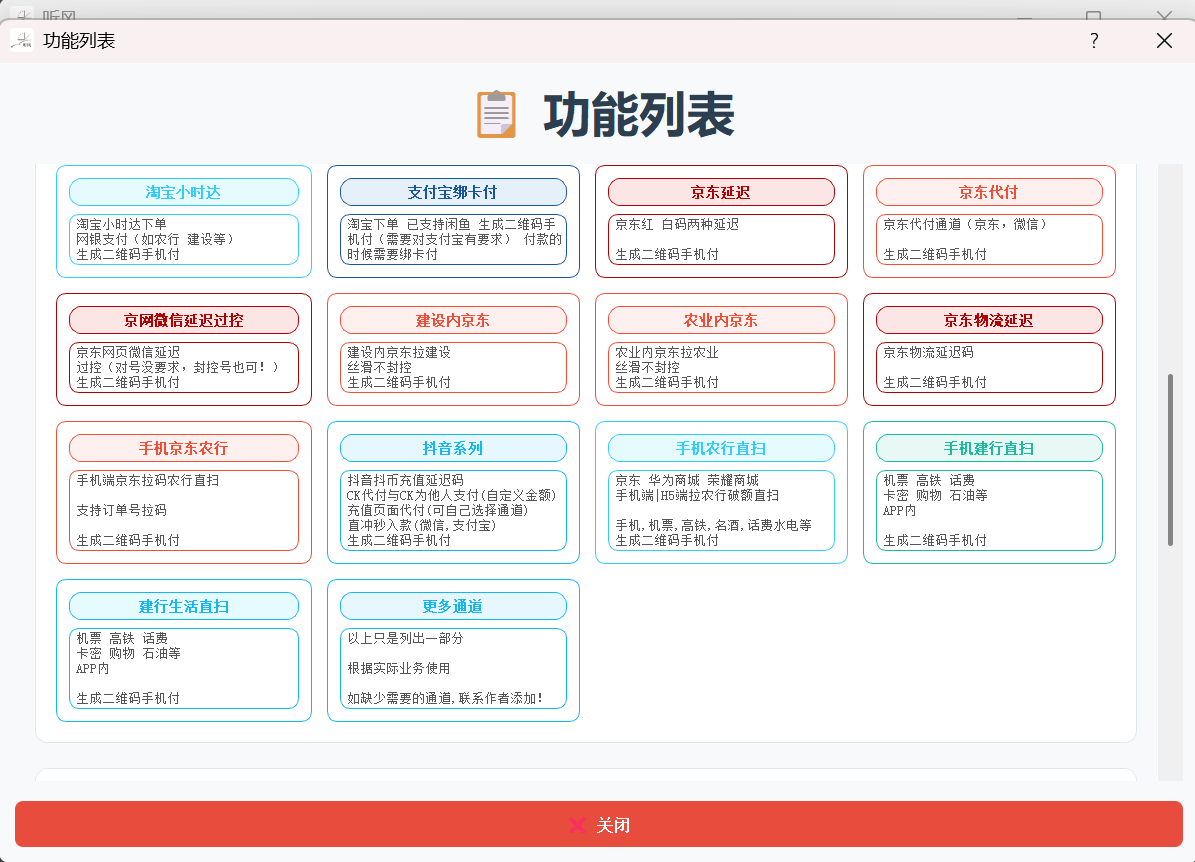The height and width of the screenshot is (862, 1195).
Task: Open the 抖音系列 feature
Action: (x=452, y=448)
